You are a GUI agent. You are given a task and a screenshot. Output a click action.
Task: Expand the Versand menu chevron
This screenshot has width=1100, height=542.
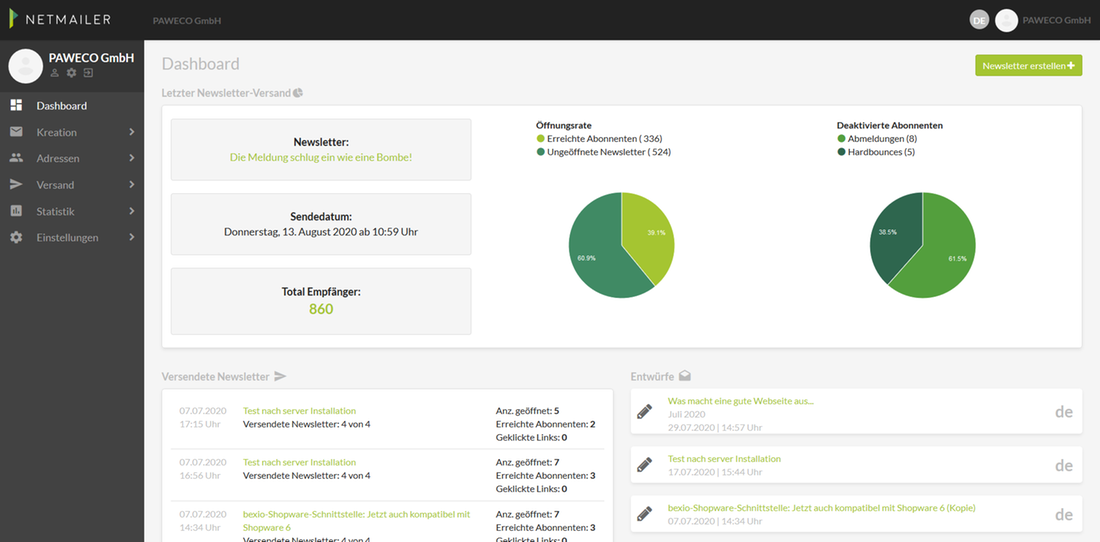[131, 184]
